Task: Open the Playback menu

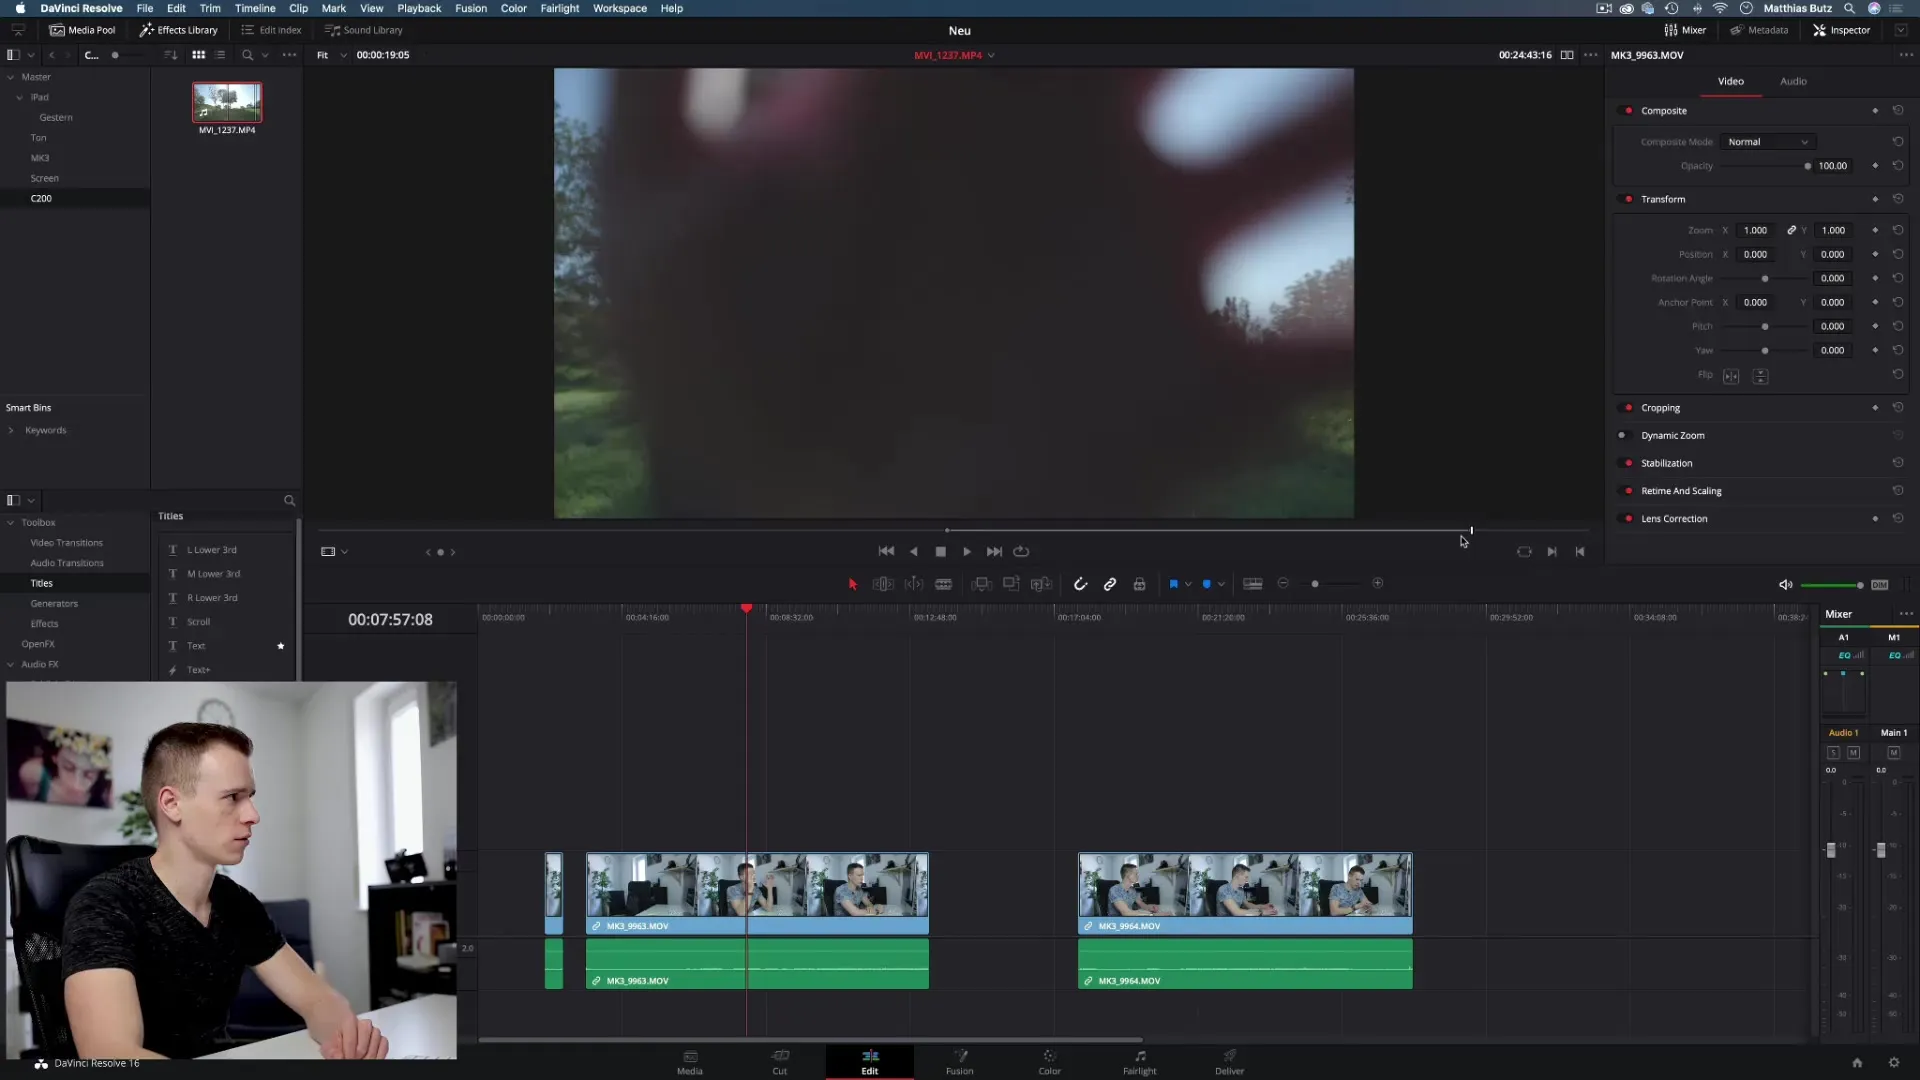Action: pyautogui.click(x=419, y=8)
